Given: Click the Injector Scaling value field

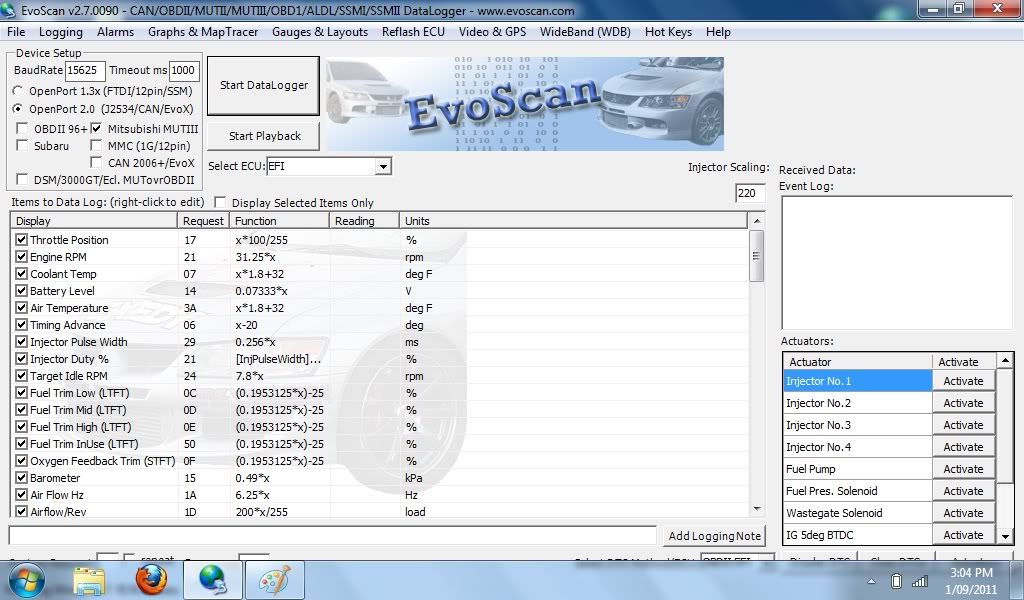Looking at the screenshot, I should [750, 193].
